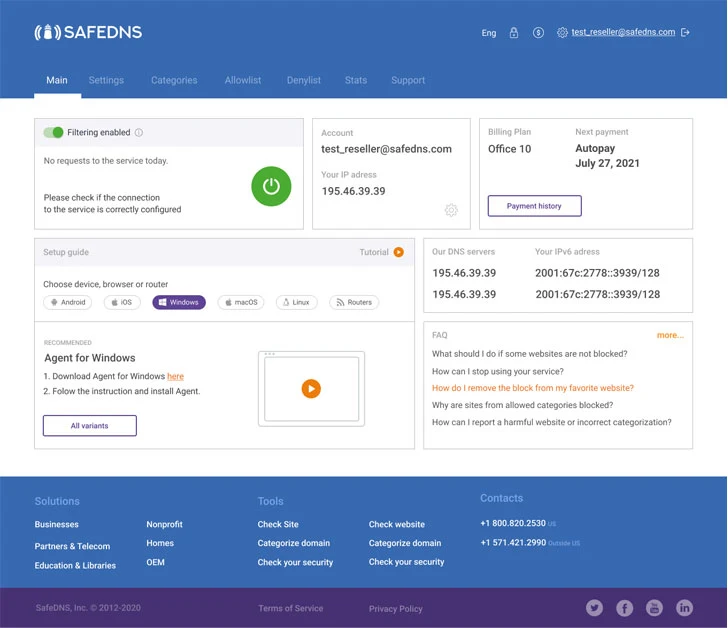The image size is (728, 628).
Task: Open the OEM footer link
Action: pyautogui.click(x=156, y=562)
